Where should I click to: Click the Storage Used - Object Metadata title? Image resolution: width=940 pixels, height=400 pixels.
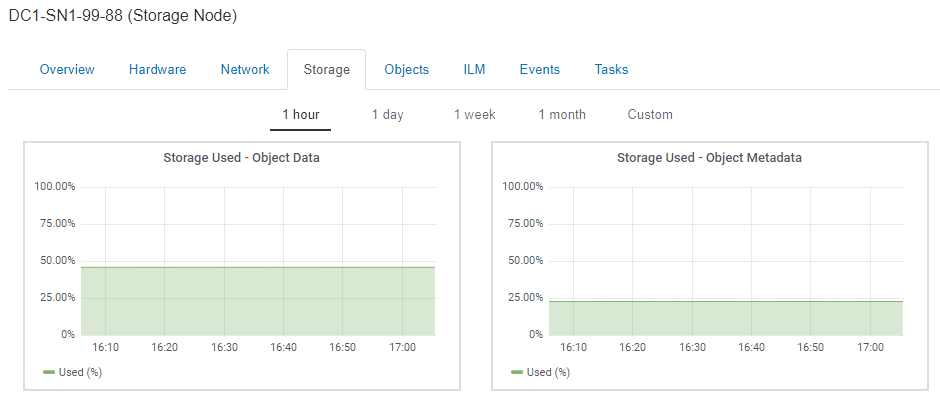click(709, 158)
